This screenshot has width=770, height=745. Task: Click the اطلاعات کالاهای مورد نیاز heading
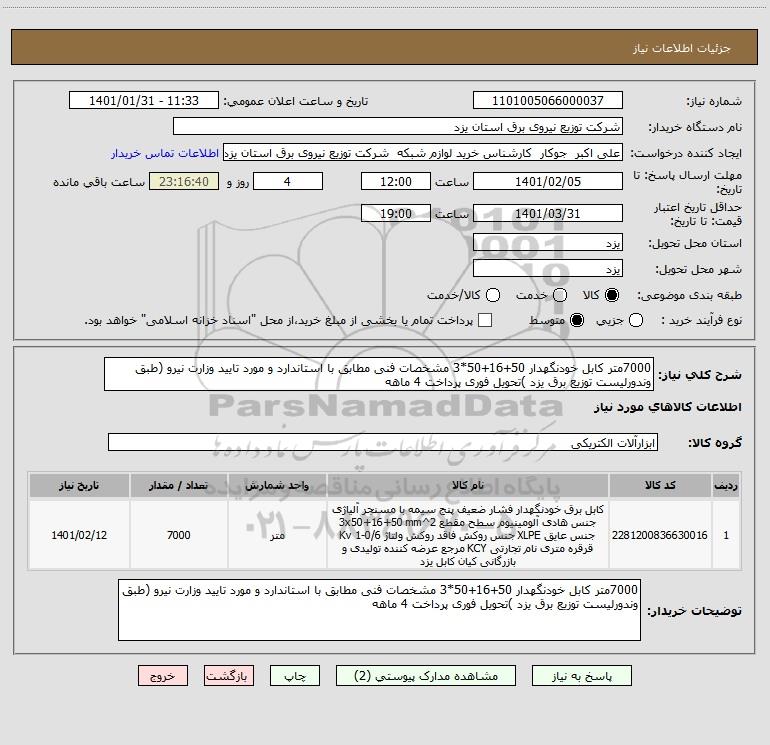[x=668, y=407]
